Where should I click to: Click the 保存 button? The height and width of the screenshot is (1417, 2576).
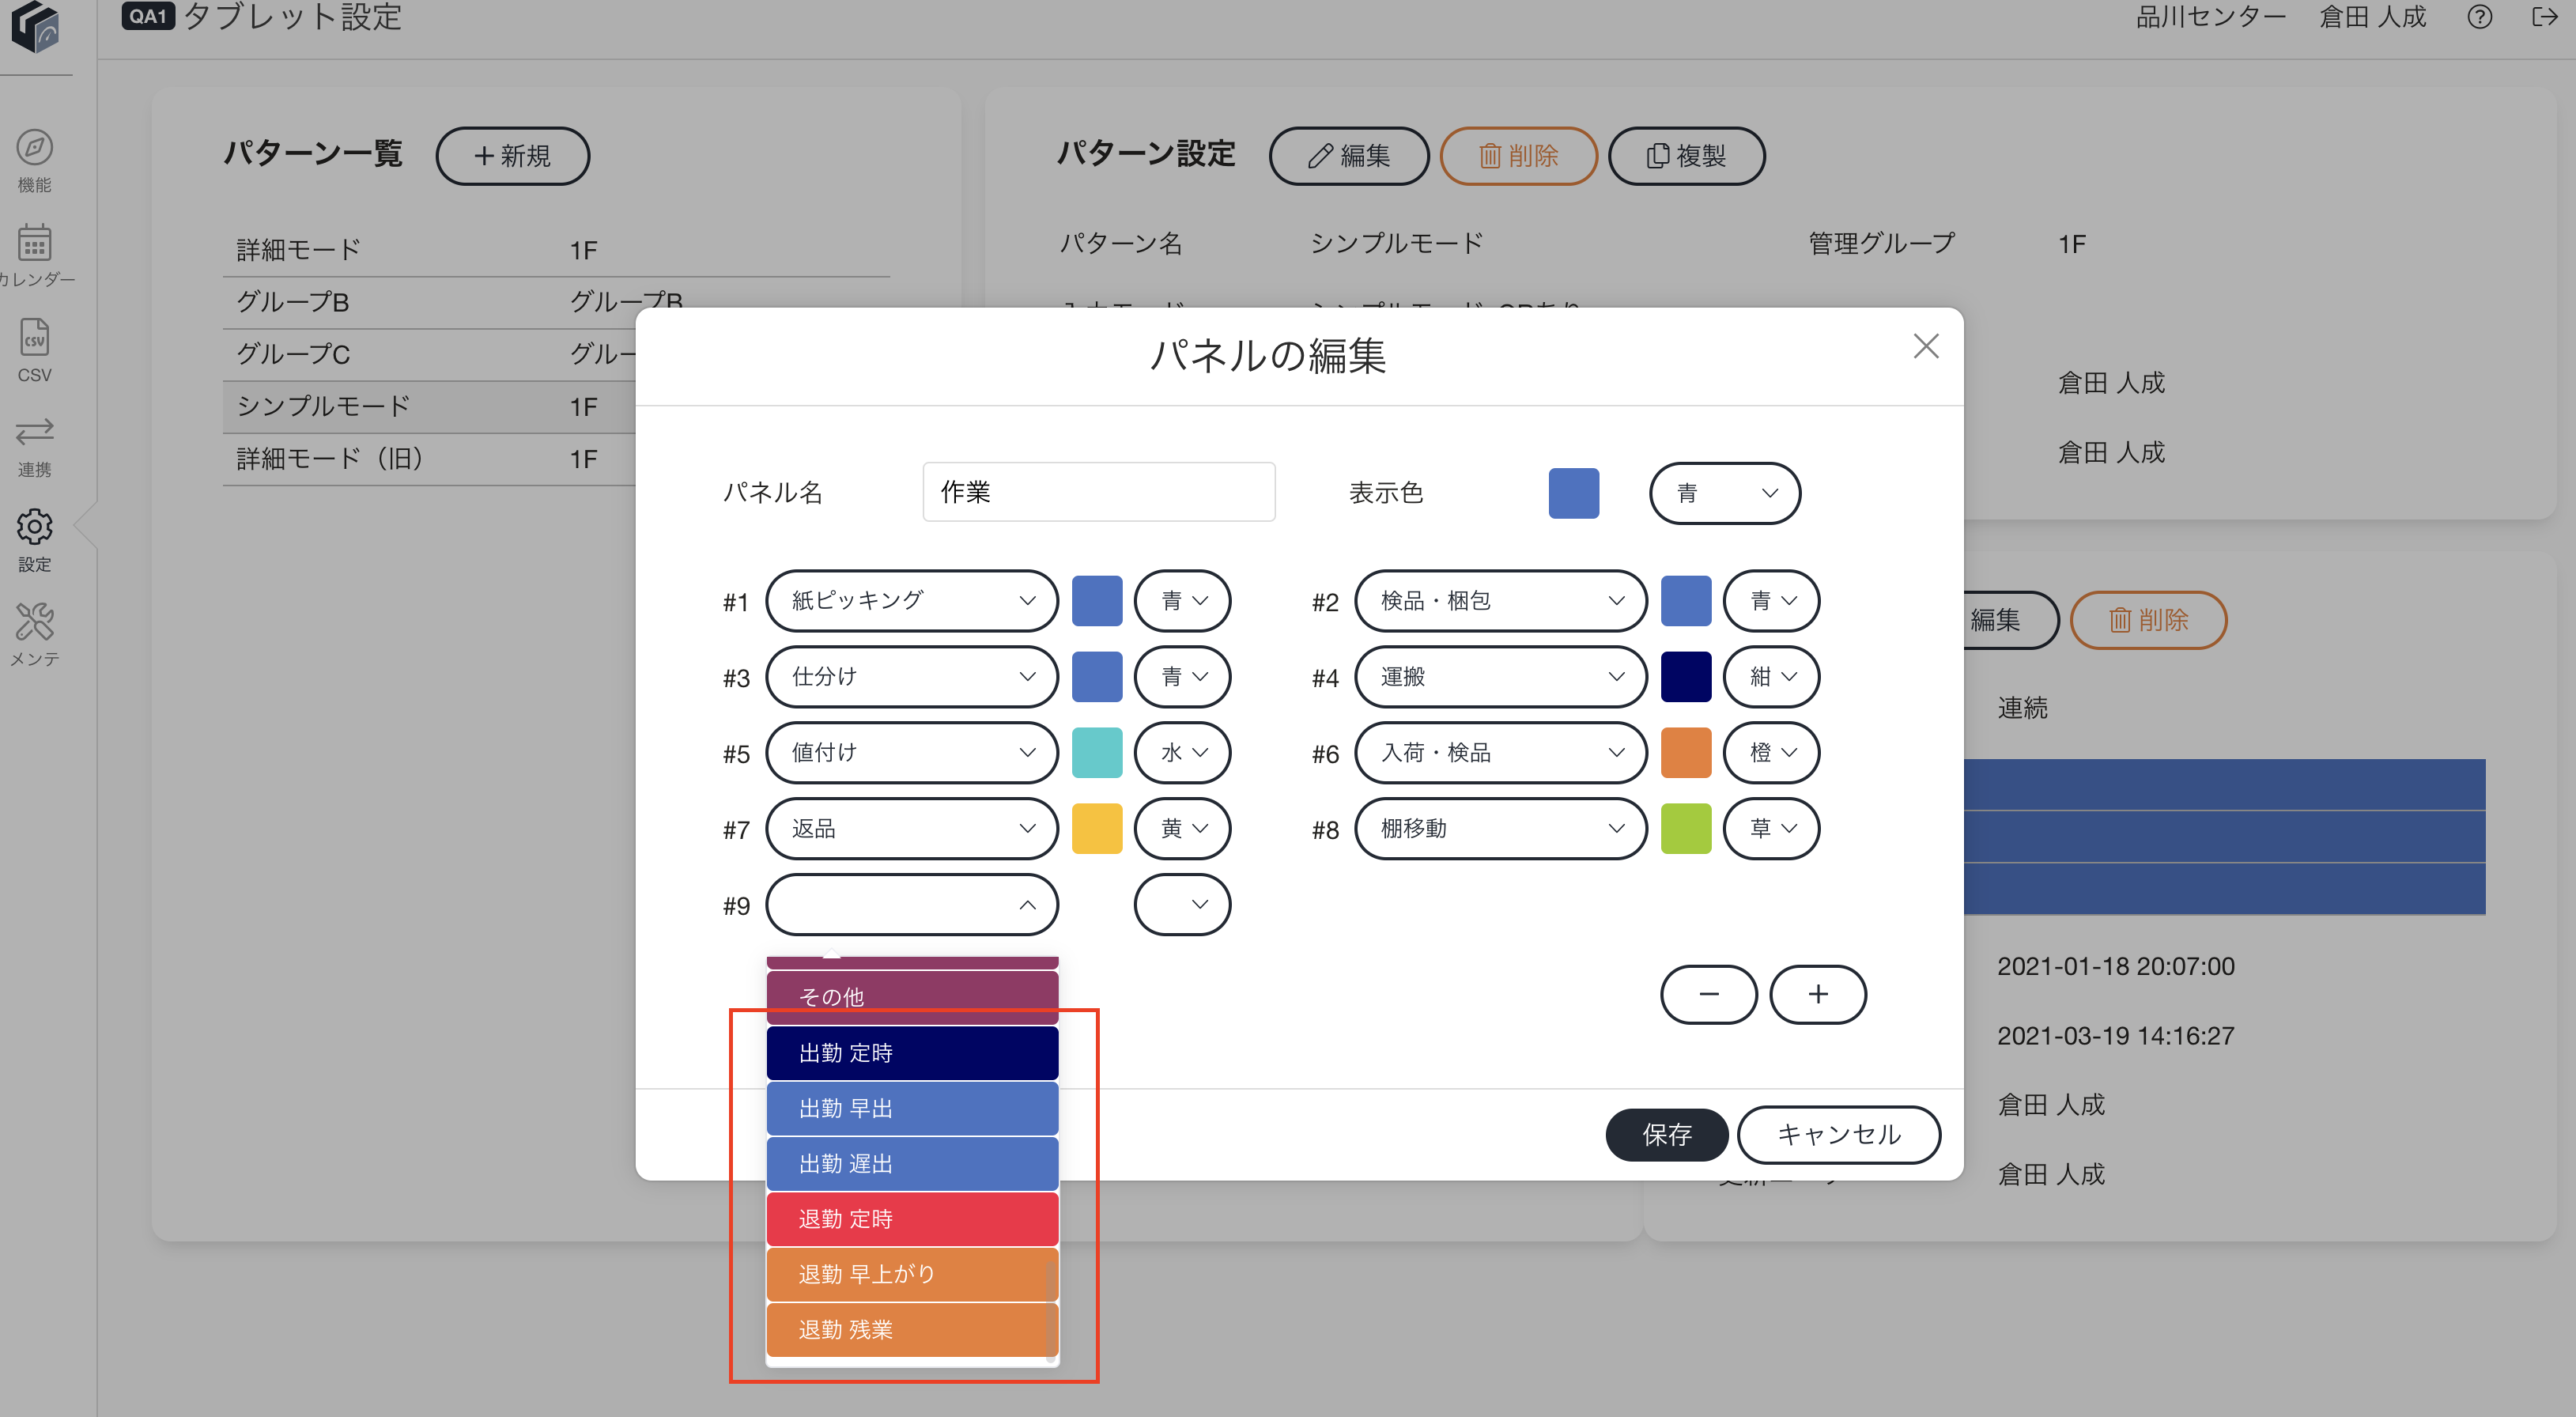(1666, 1134)
